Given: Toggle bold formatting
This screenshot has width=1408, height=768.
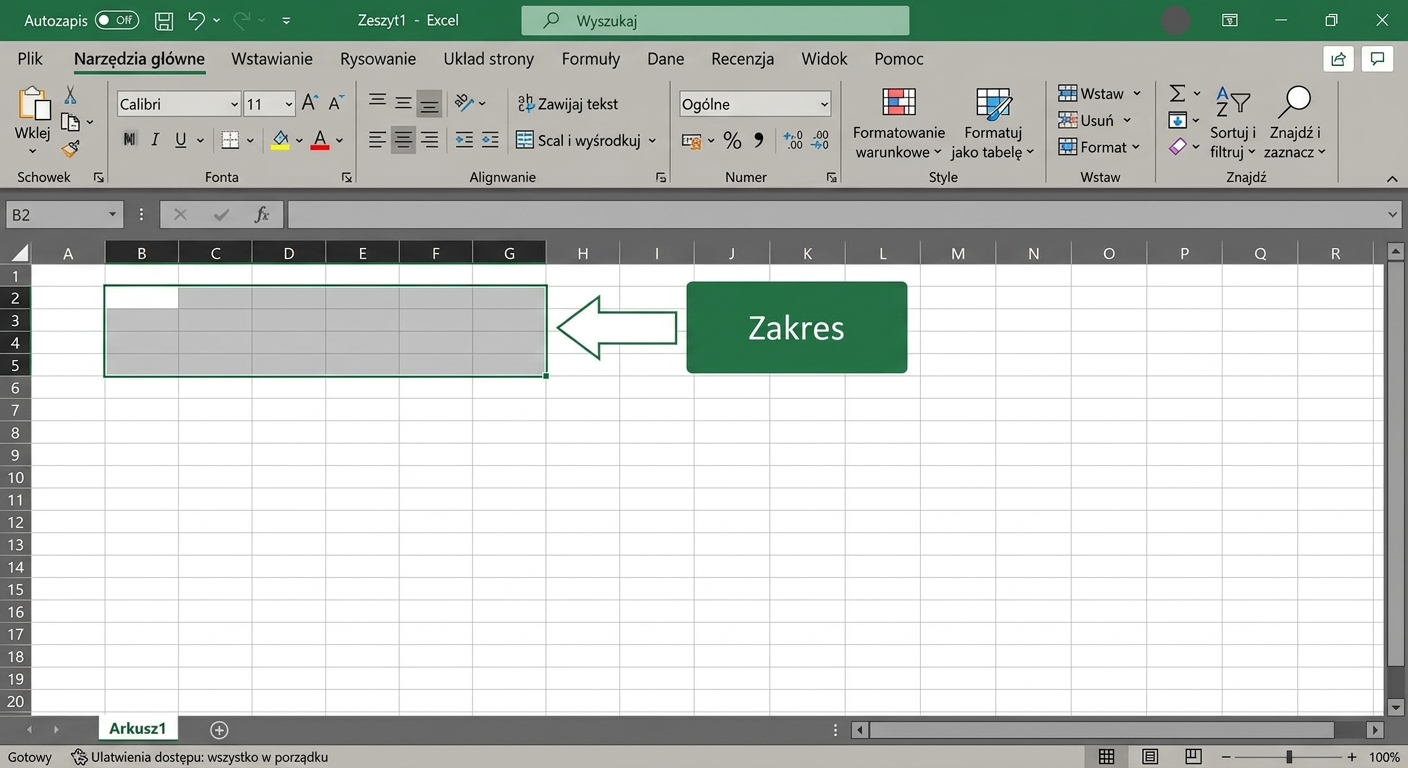Looking at the screenshot, I should tap(129, 140).
